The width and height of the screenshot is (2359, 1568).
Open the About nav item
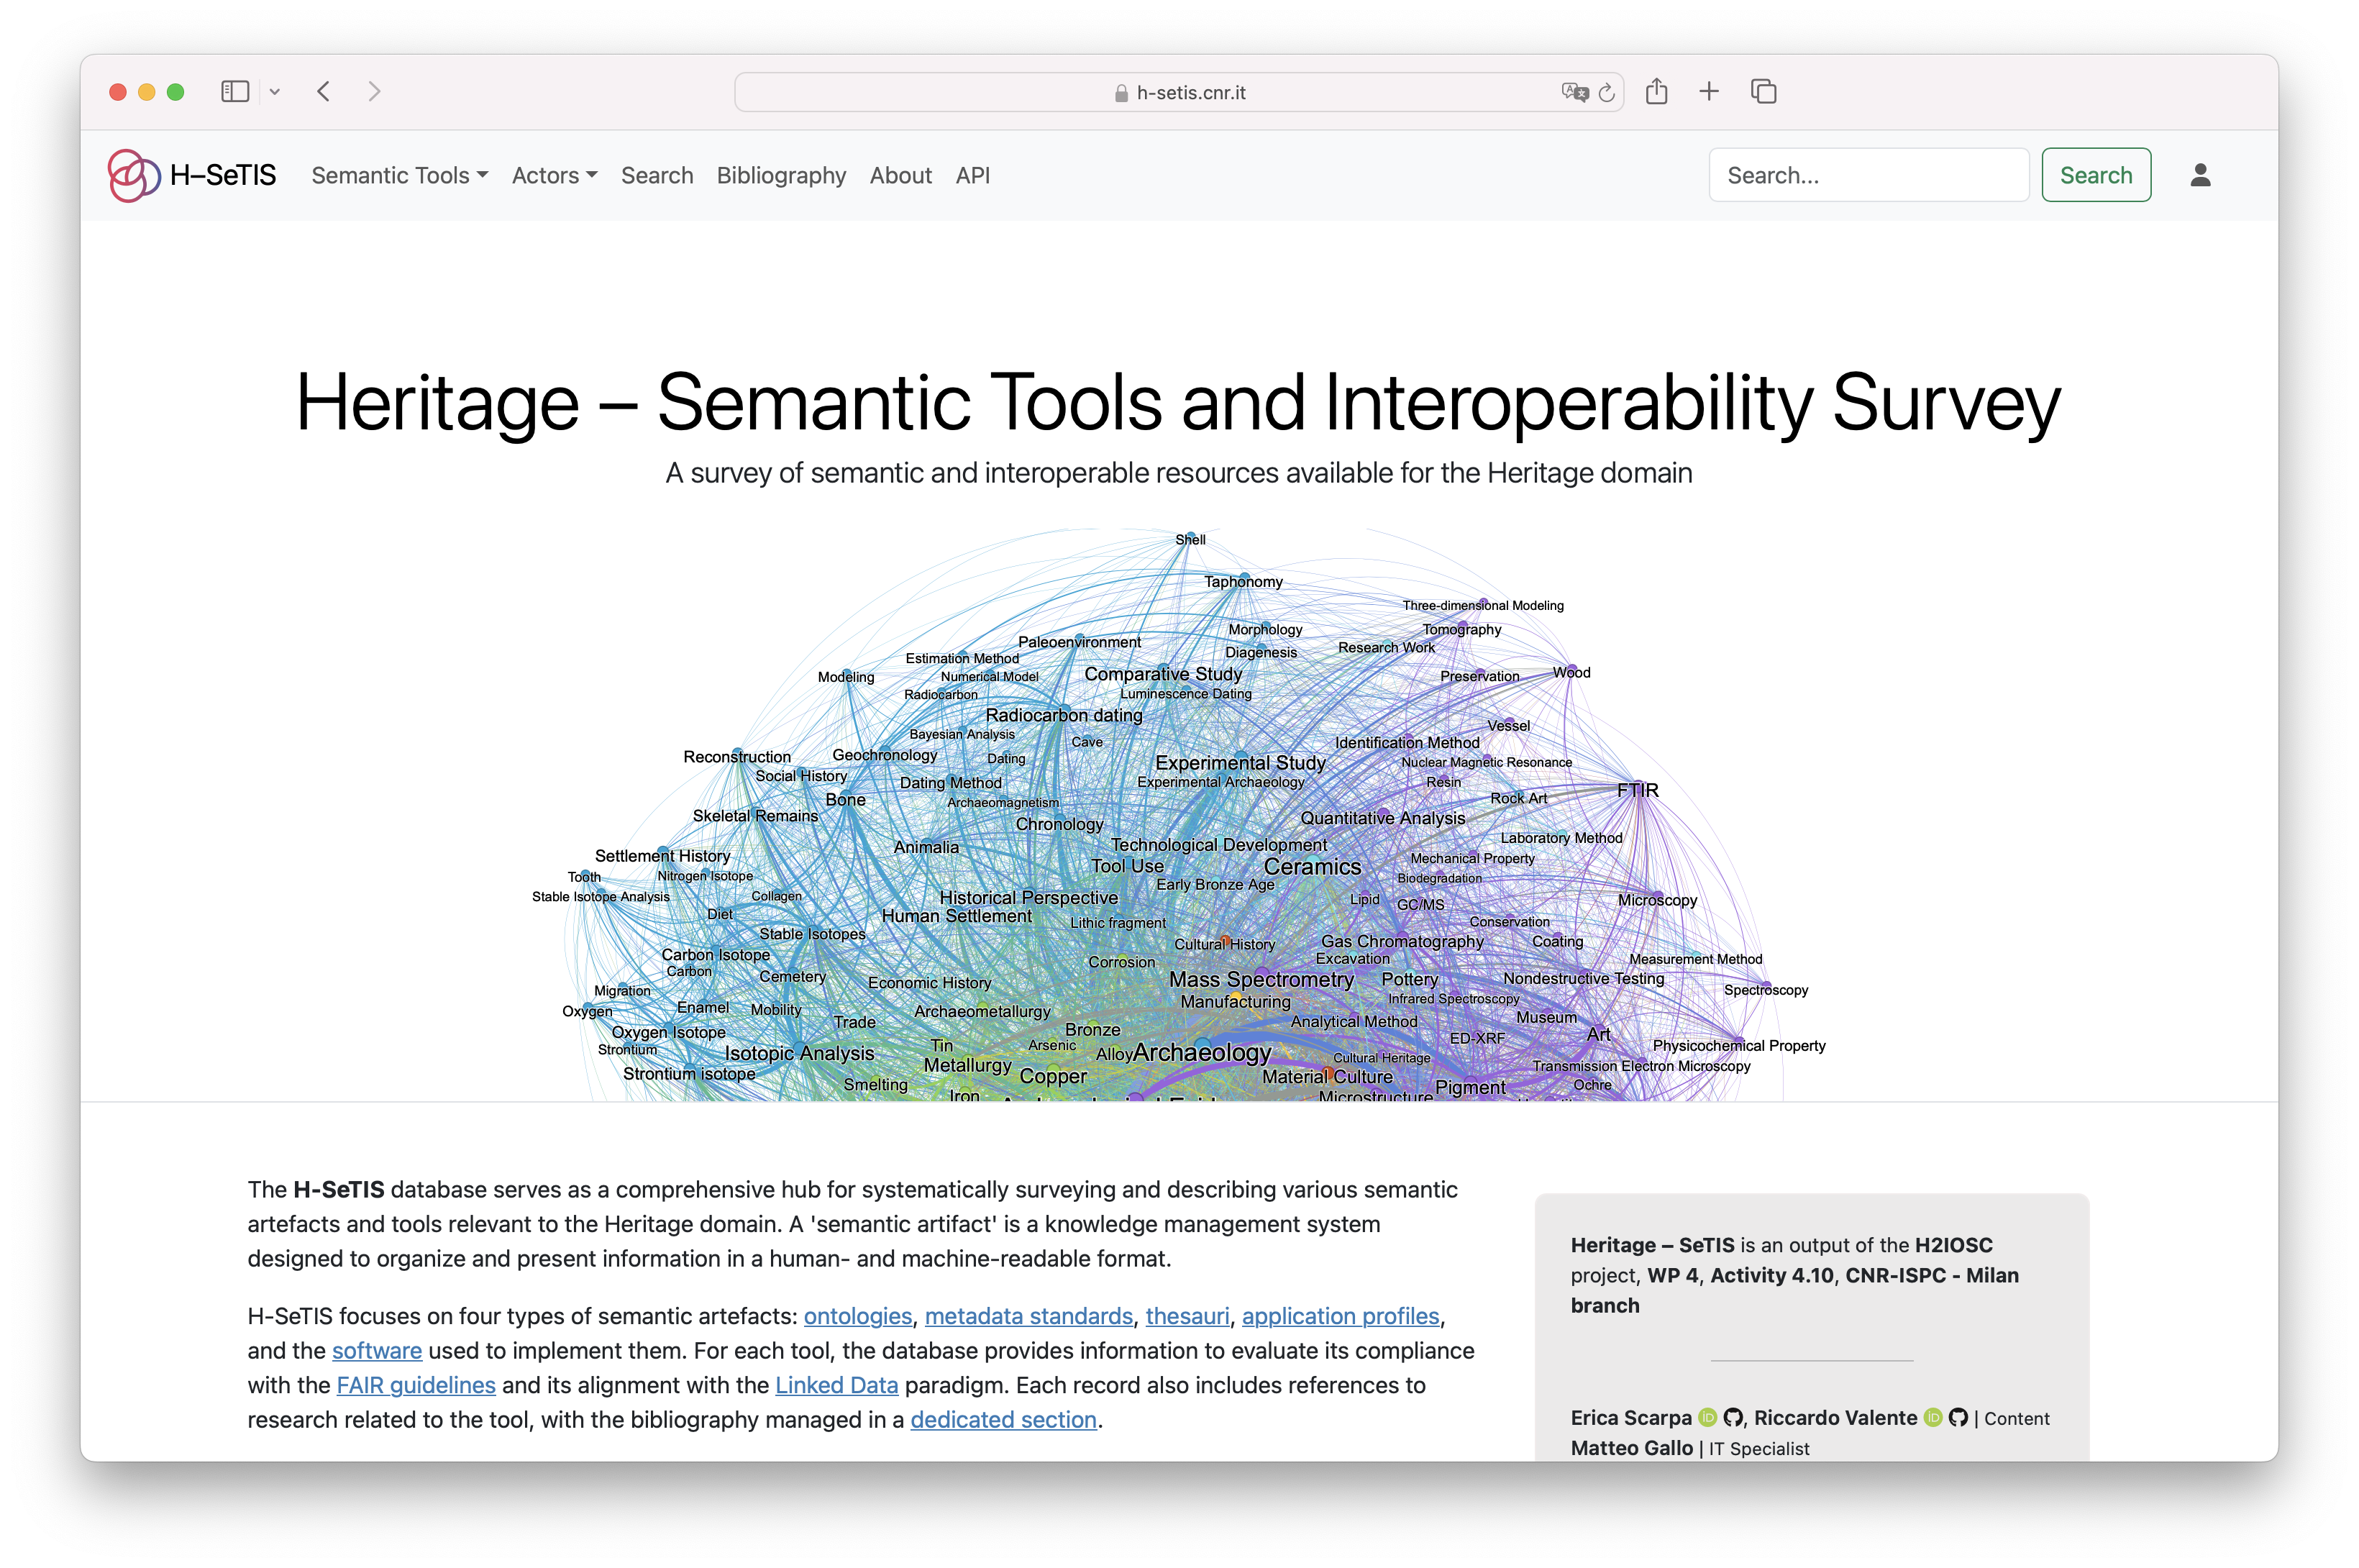click(901, 175)
